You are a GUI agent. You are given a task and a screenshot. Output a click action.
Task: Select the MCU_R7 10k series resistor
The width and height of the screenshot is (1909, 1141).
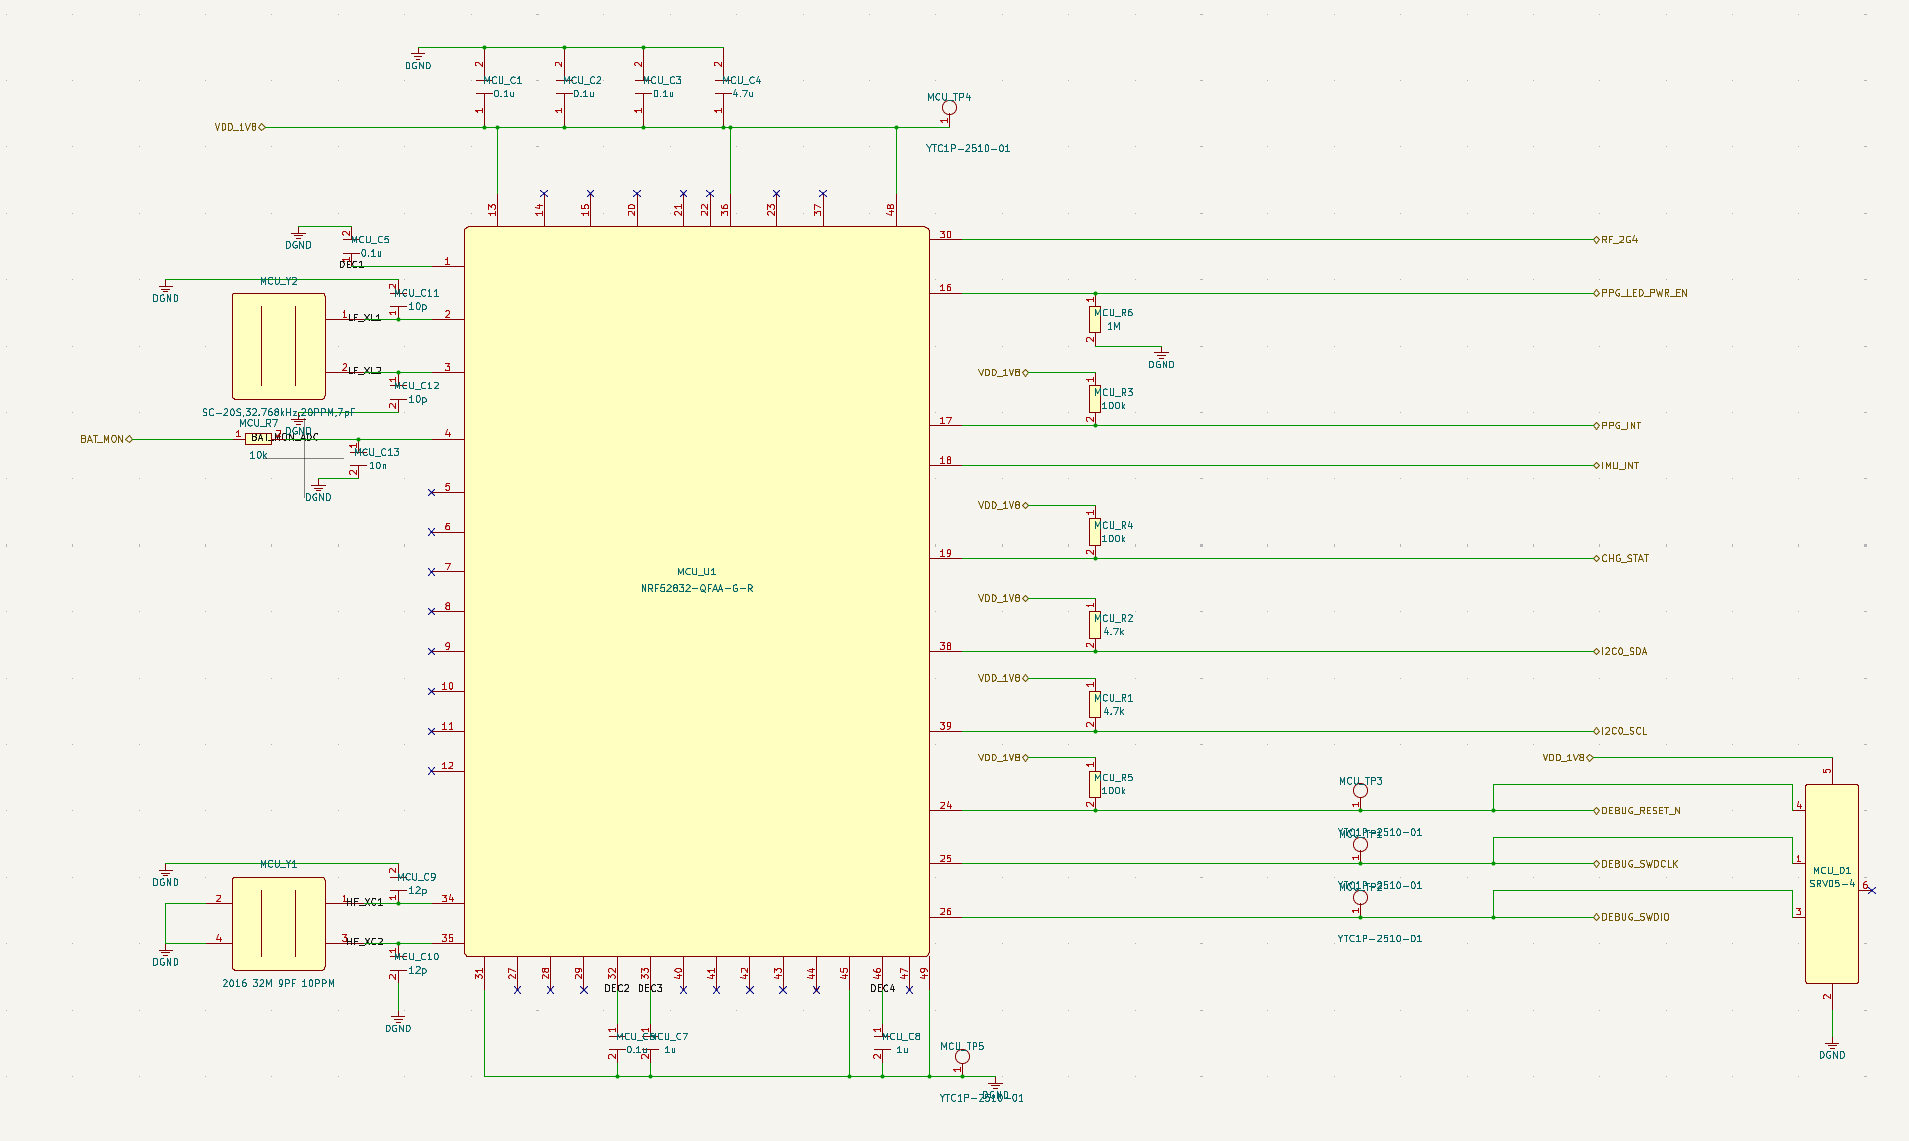pyautogui.click(x=258, y=439)
